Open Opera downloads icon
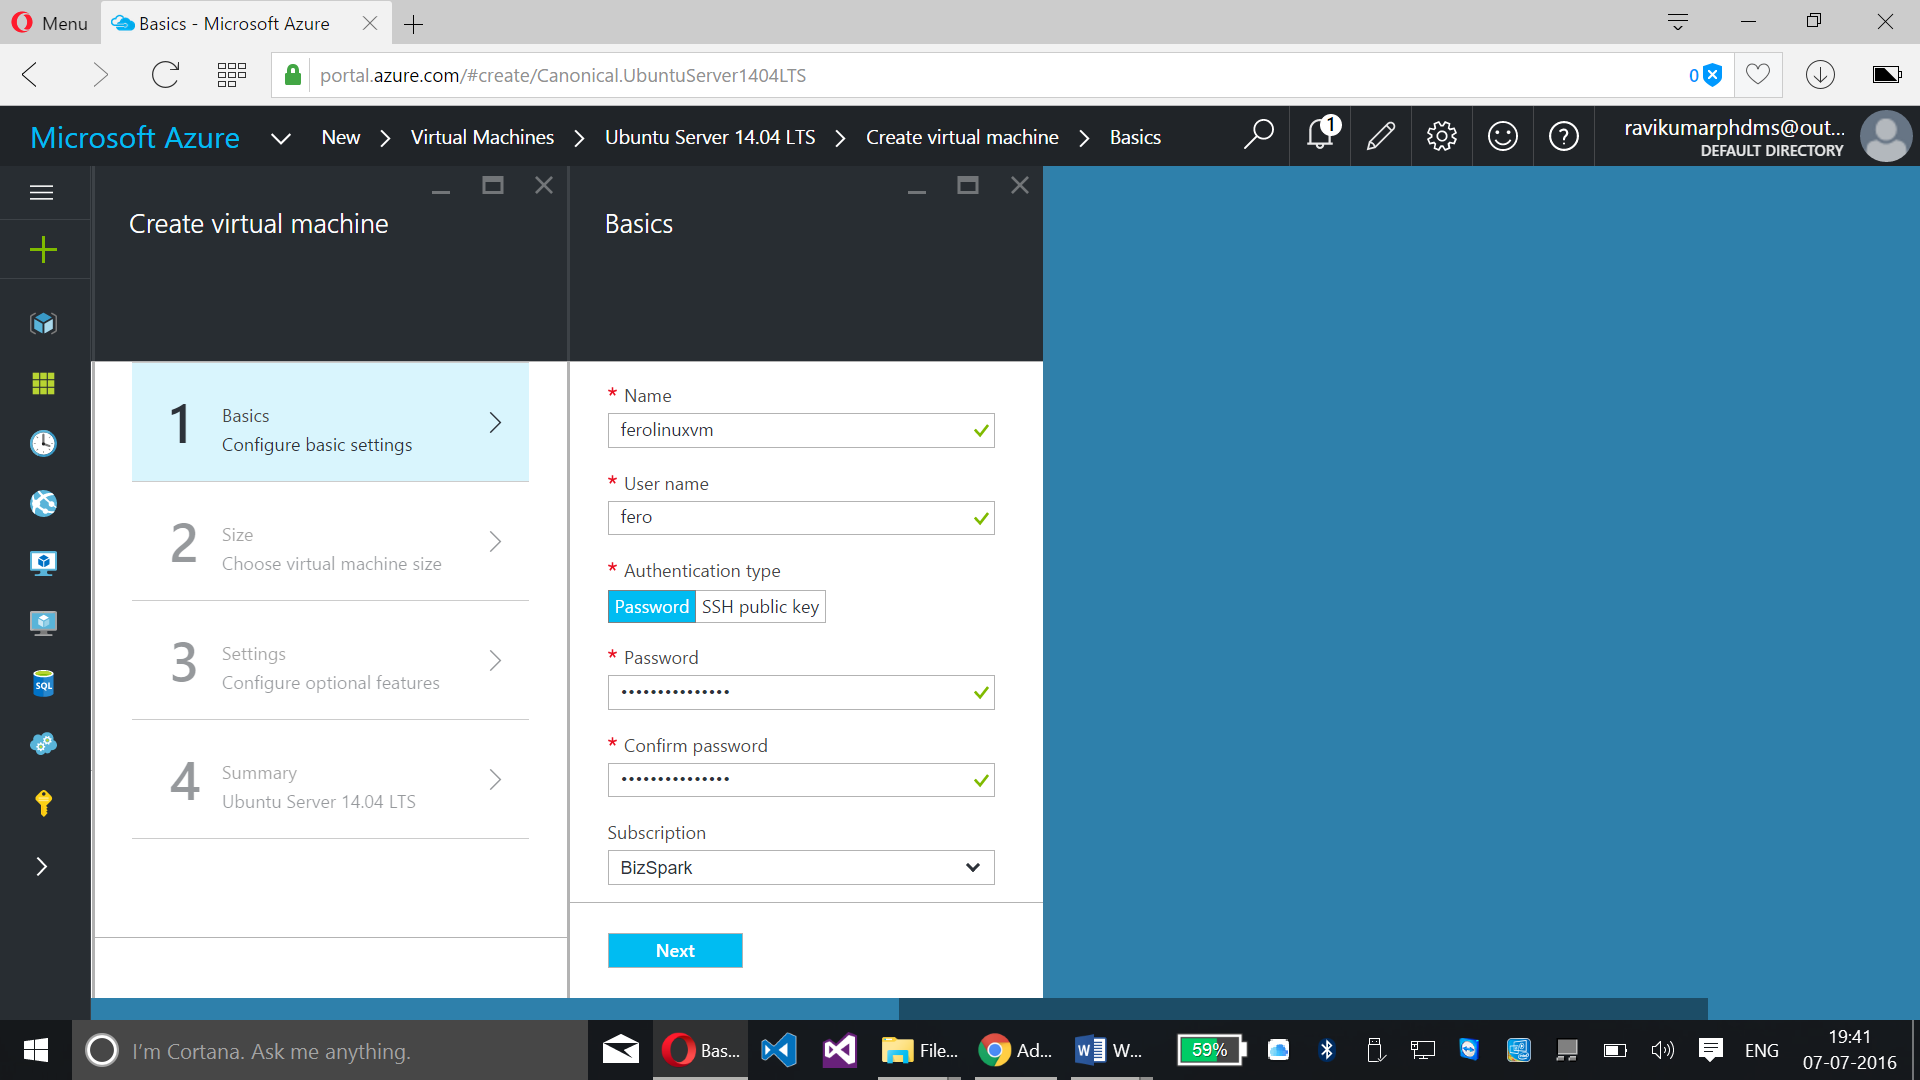The image size is (1920, 1080). click(1820, 75)
